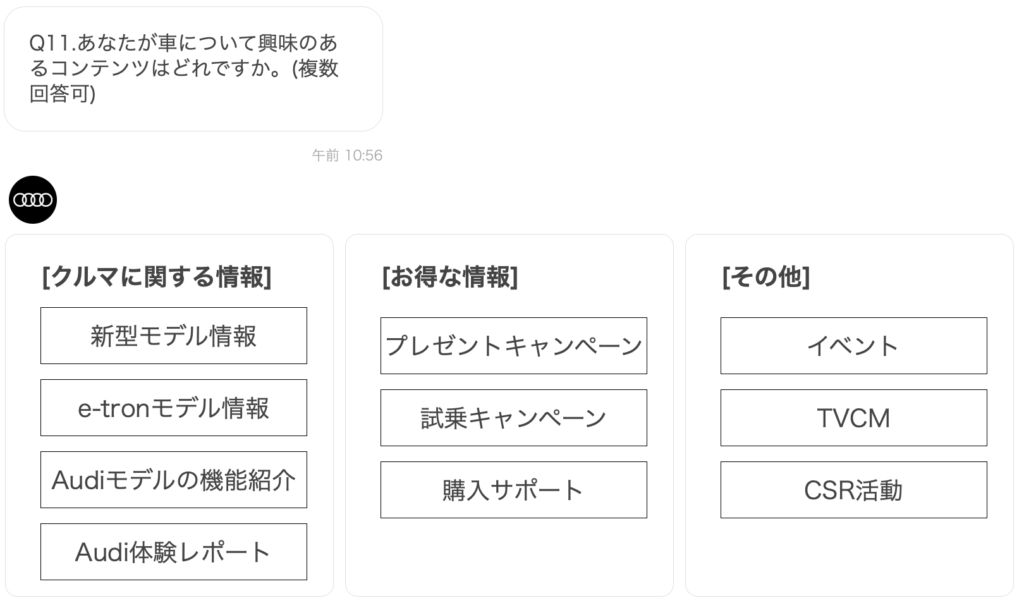Choose the e-tronモデル情報 option

[x=174, y=408]
